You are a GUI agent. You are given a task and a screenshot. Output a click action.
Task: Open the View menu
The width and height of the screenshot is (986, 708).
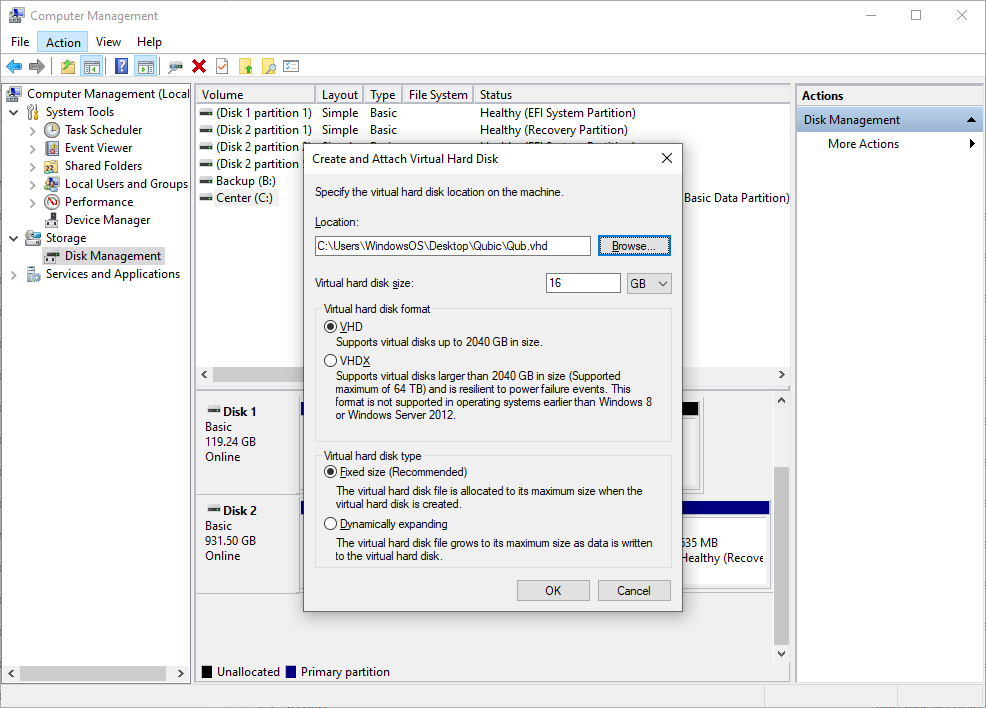point(108,42)
